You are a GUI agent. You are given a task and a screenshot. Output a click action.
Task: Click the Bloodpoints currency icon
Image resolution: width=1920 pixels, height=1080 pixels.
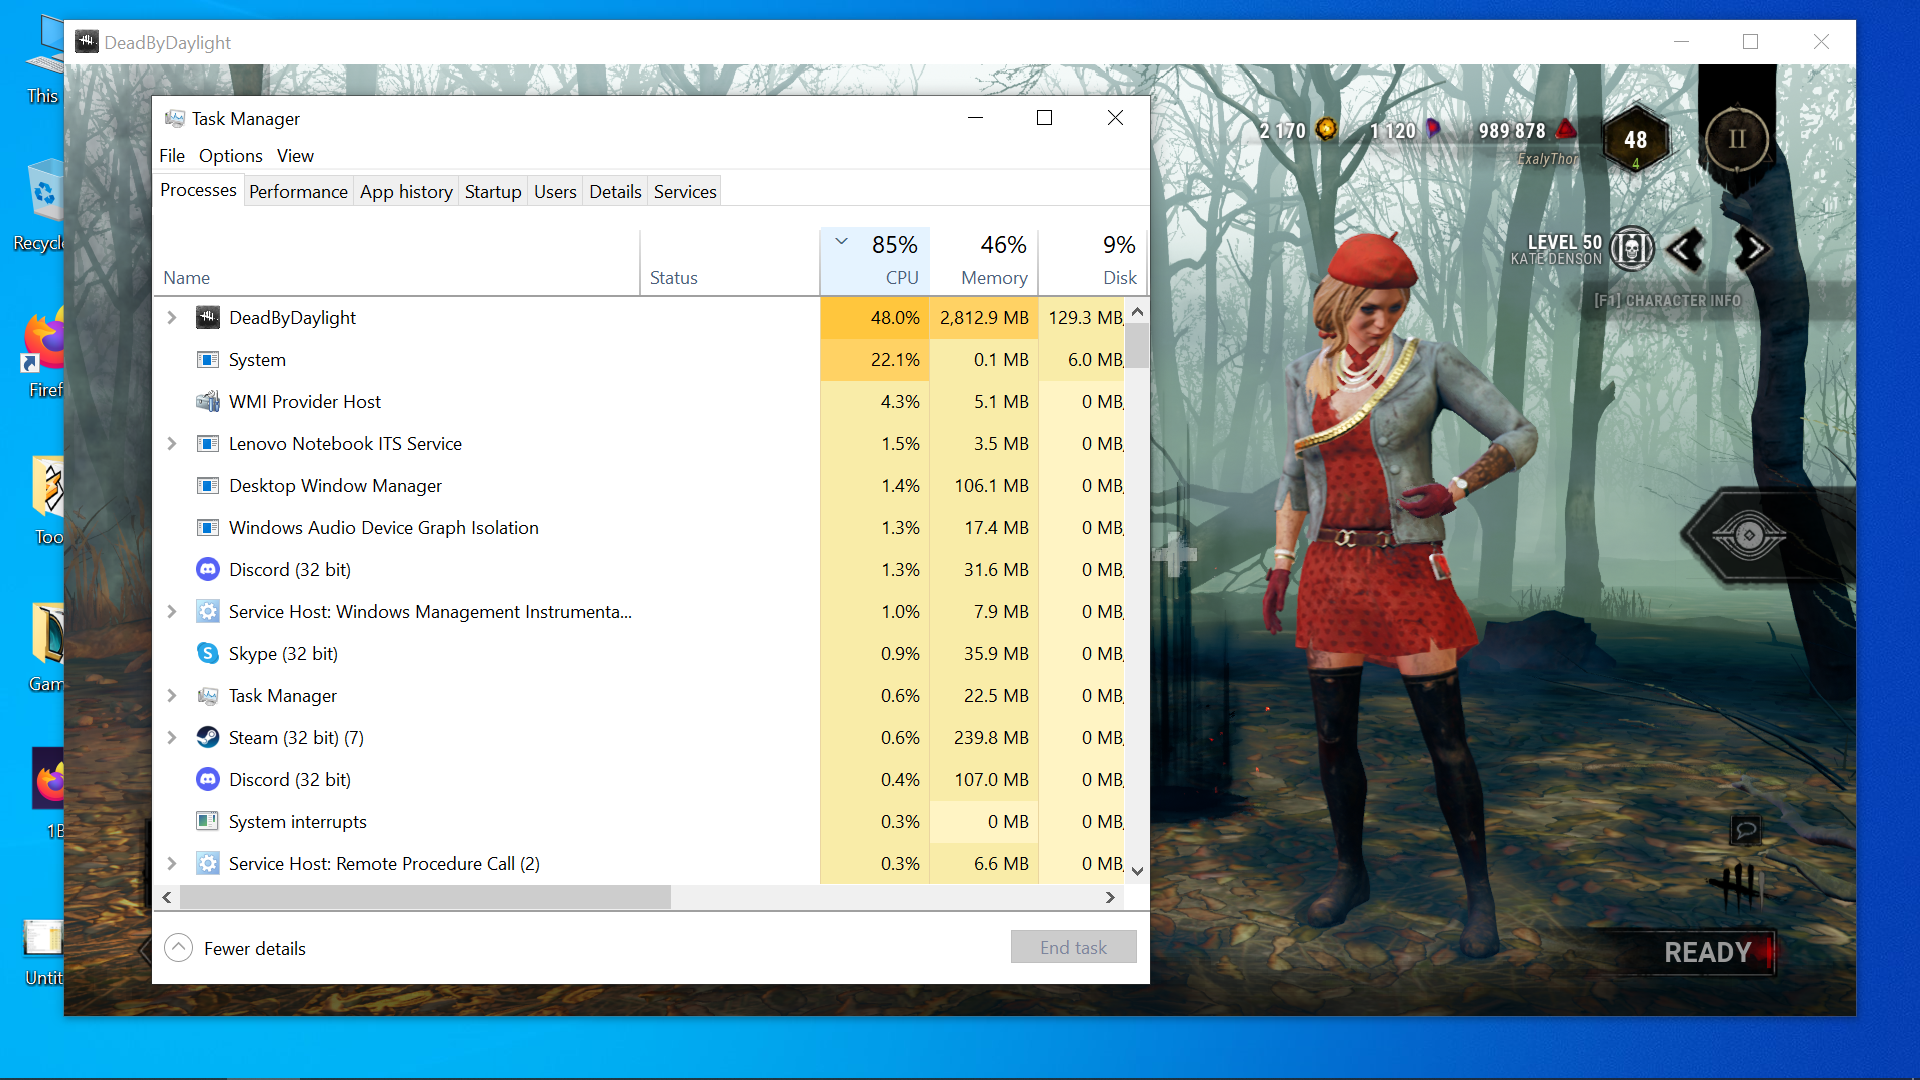click(1567, 129)
